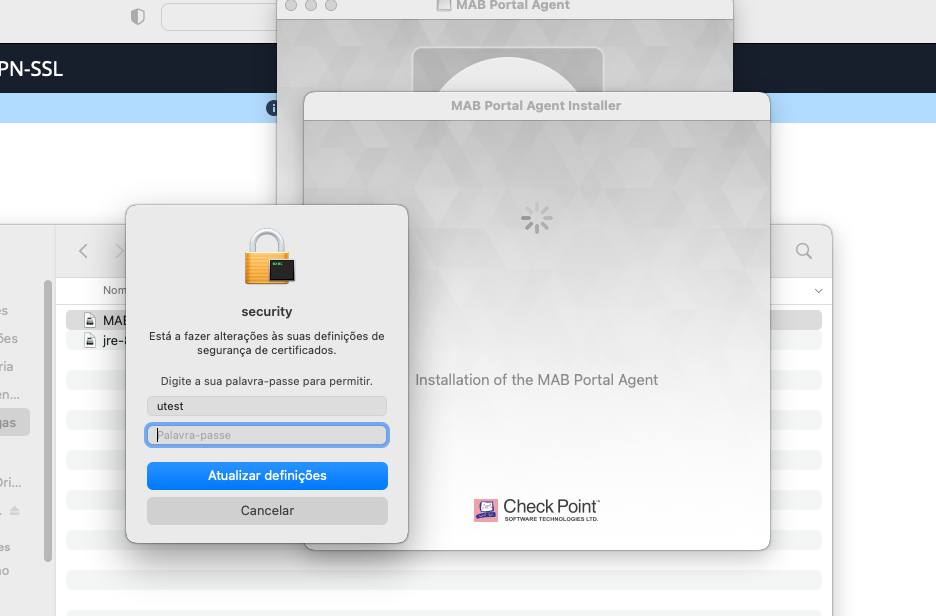Click Atualizar definições button

pos(267,476)
